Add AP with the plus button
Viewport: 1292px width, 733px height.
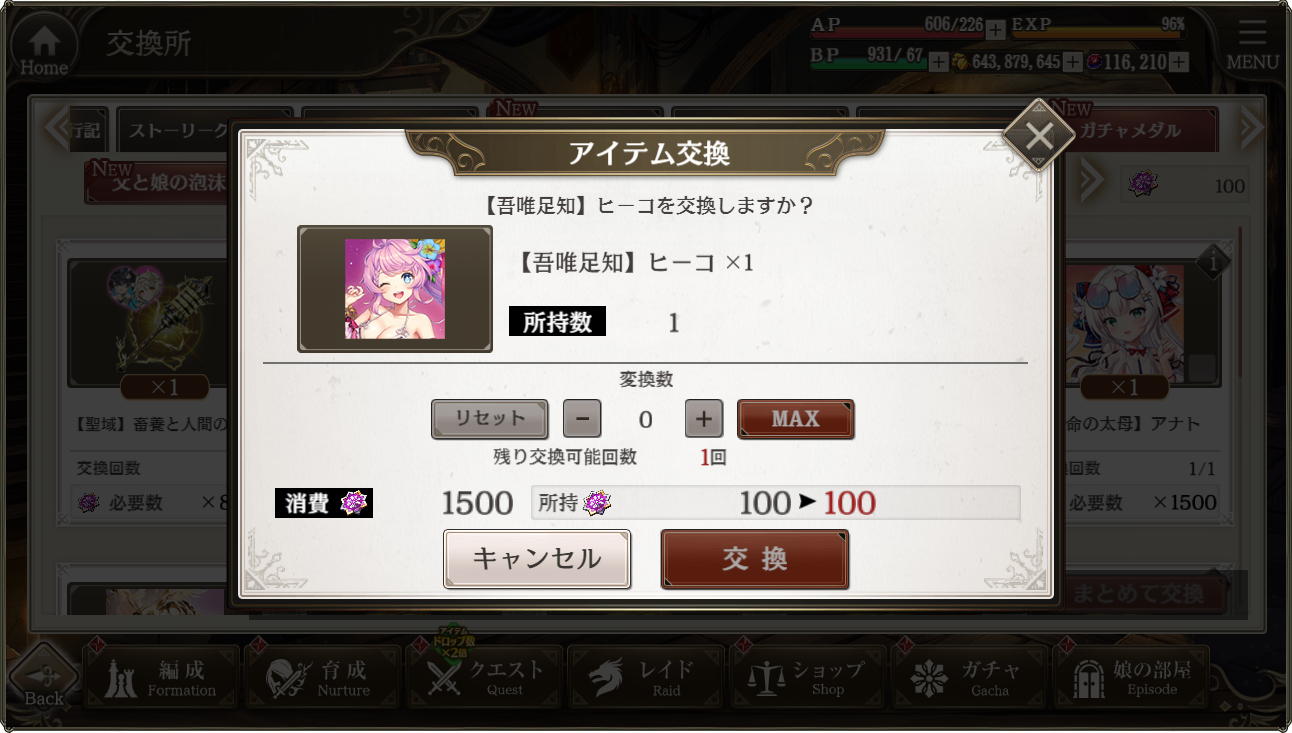coord(996,30)
